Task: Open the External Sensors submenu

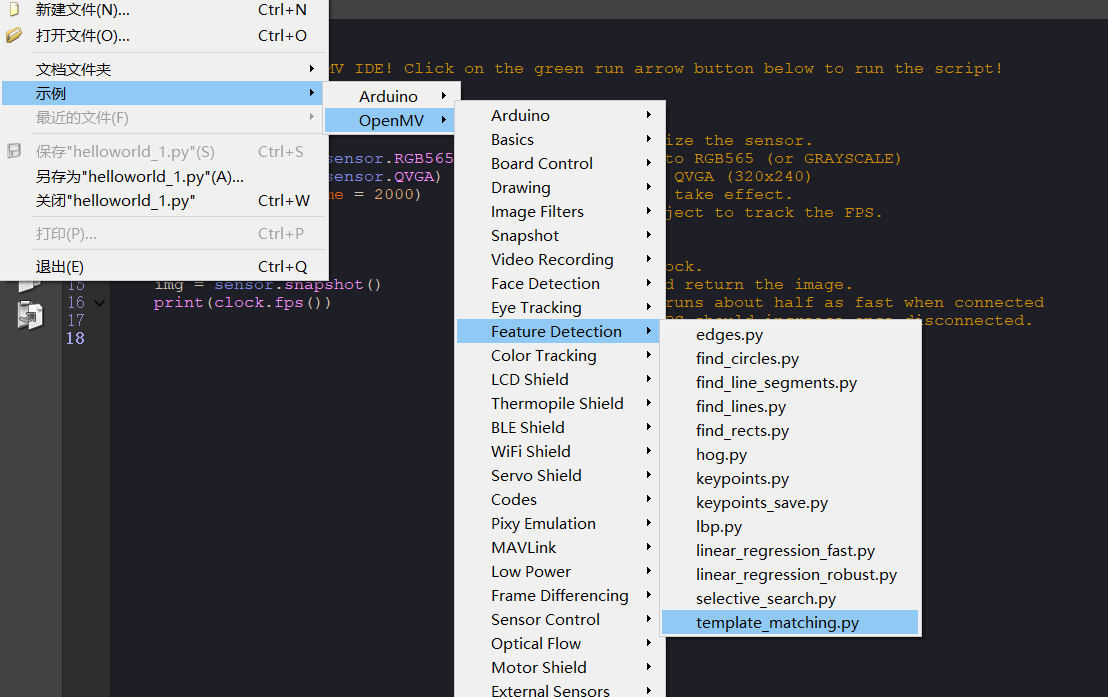Action: 558,689
